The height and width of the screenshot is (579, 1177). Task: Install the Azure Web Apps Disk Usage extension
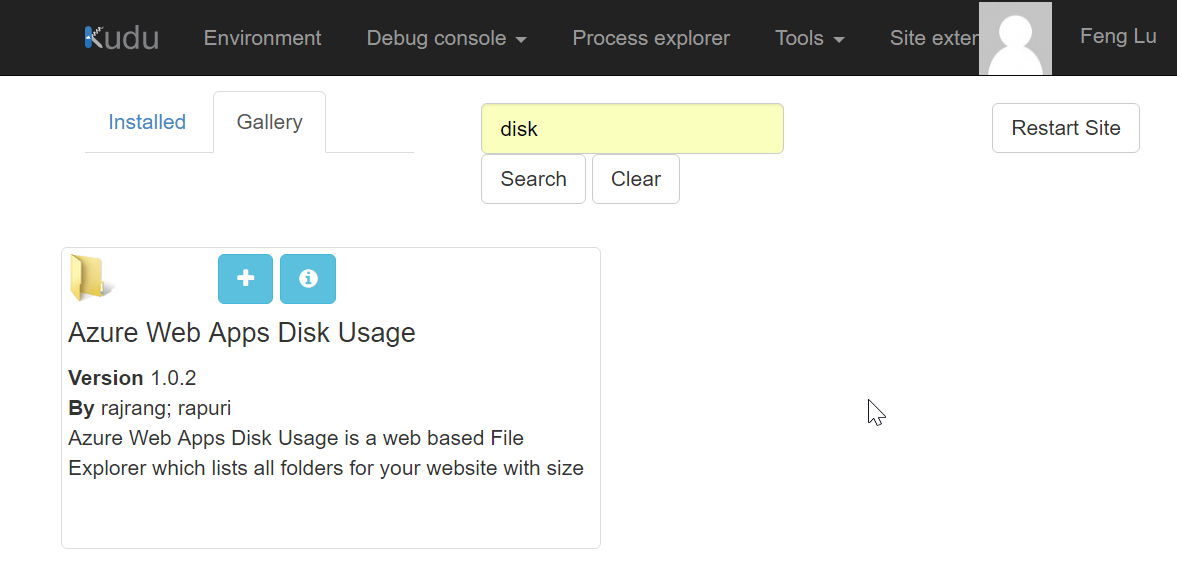(x=245, y=279)
